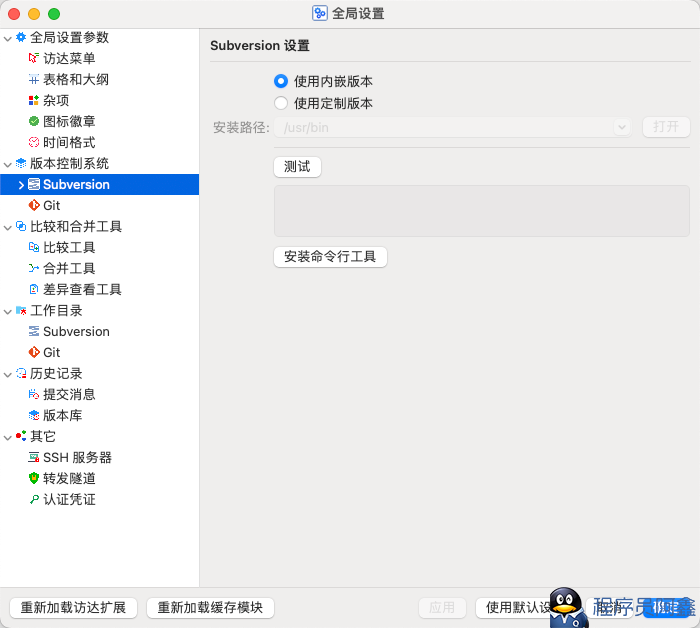The width and height of the screenshot is (700, 628).
Task: Click the selected Subversion row icon
Action: (x=34, y=184)
